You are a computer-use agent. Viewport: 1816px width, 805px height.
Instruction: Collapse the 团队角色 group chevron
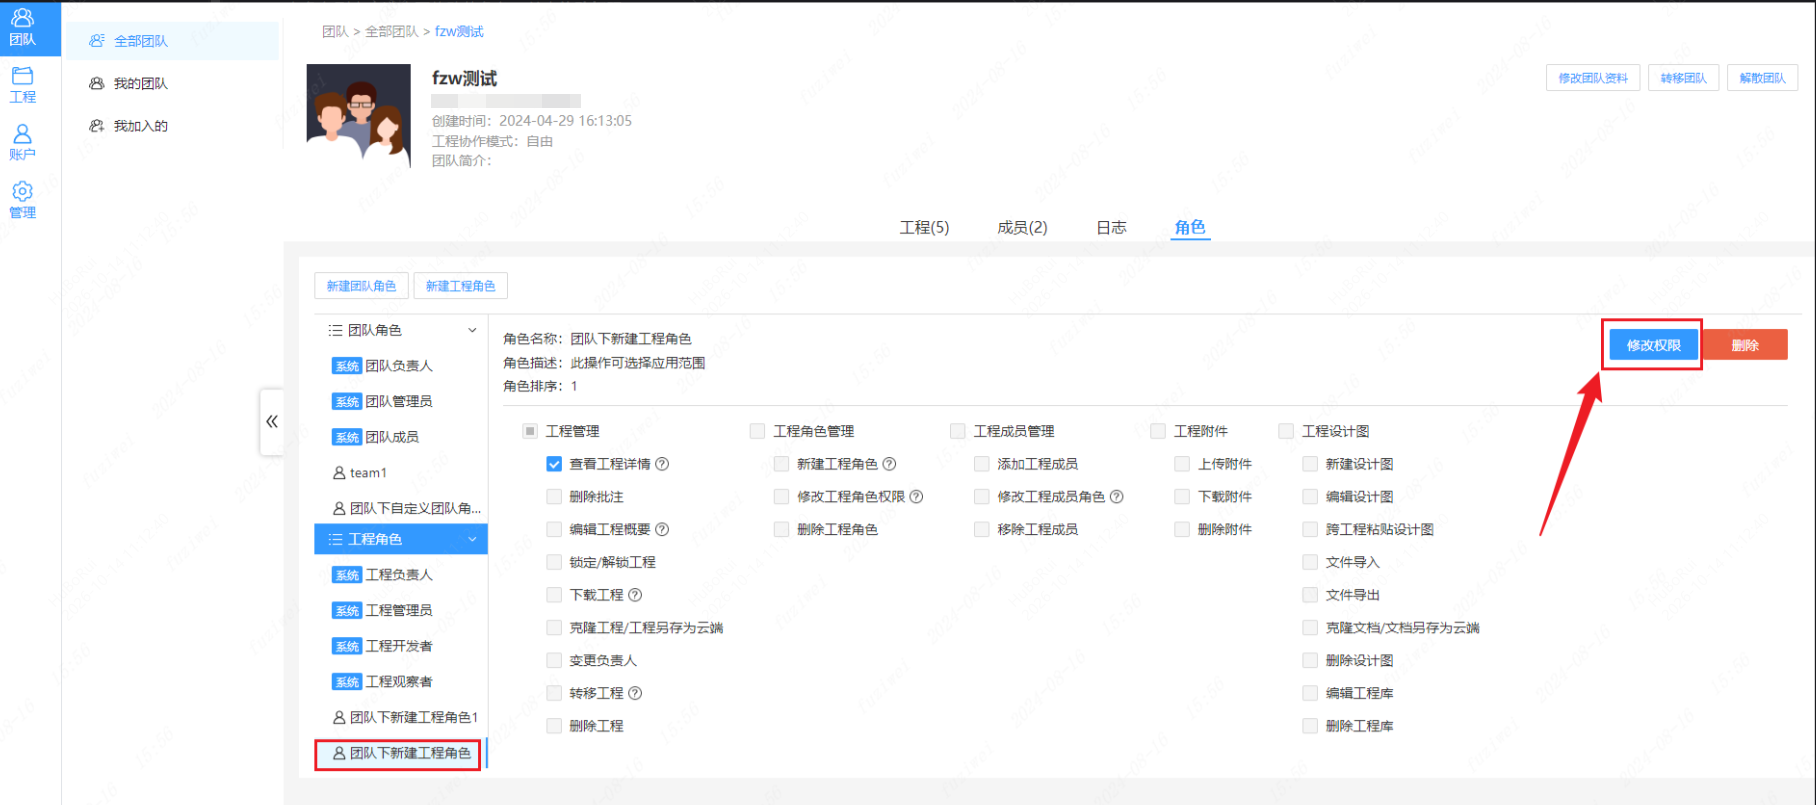point(472,330)
